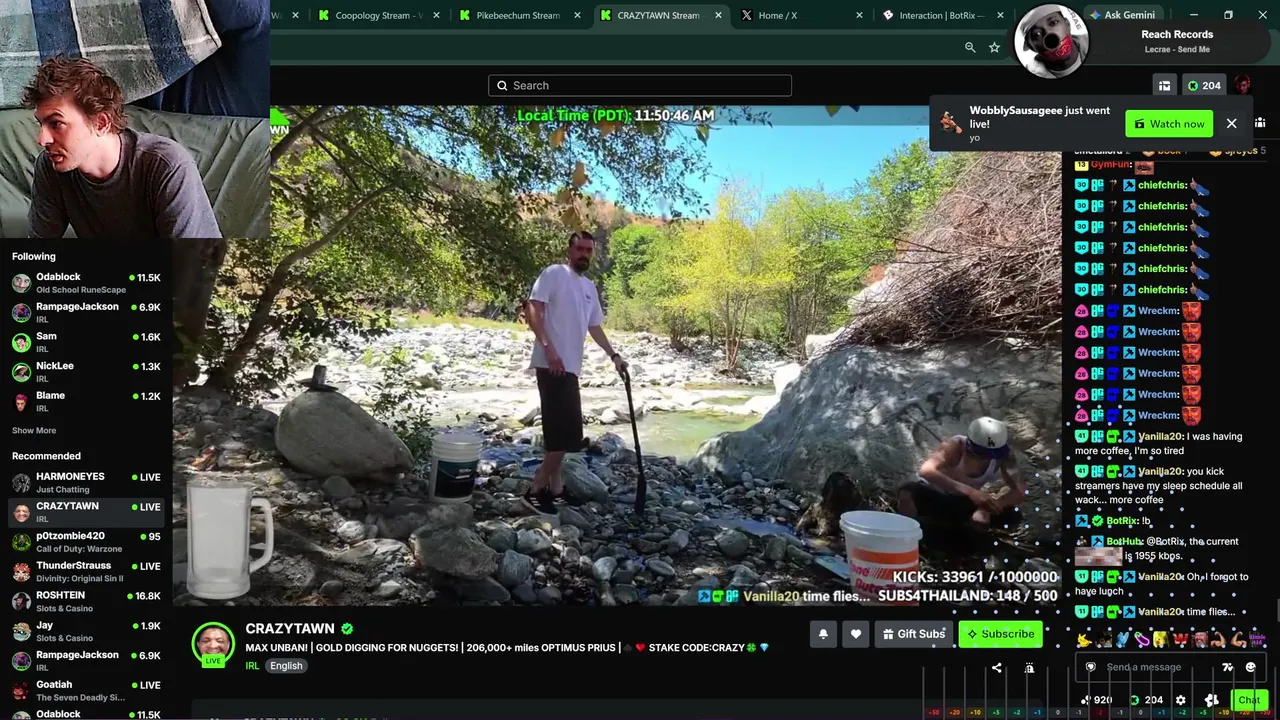Click the CRAZYTAWN streamer avatar below video
The image size is (1280, 720).
tap(213, 644)
